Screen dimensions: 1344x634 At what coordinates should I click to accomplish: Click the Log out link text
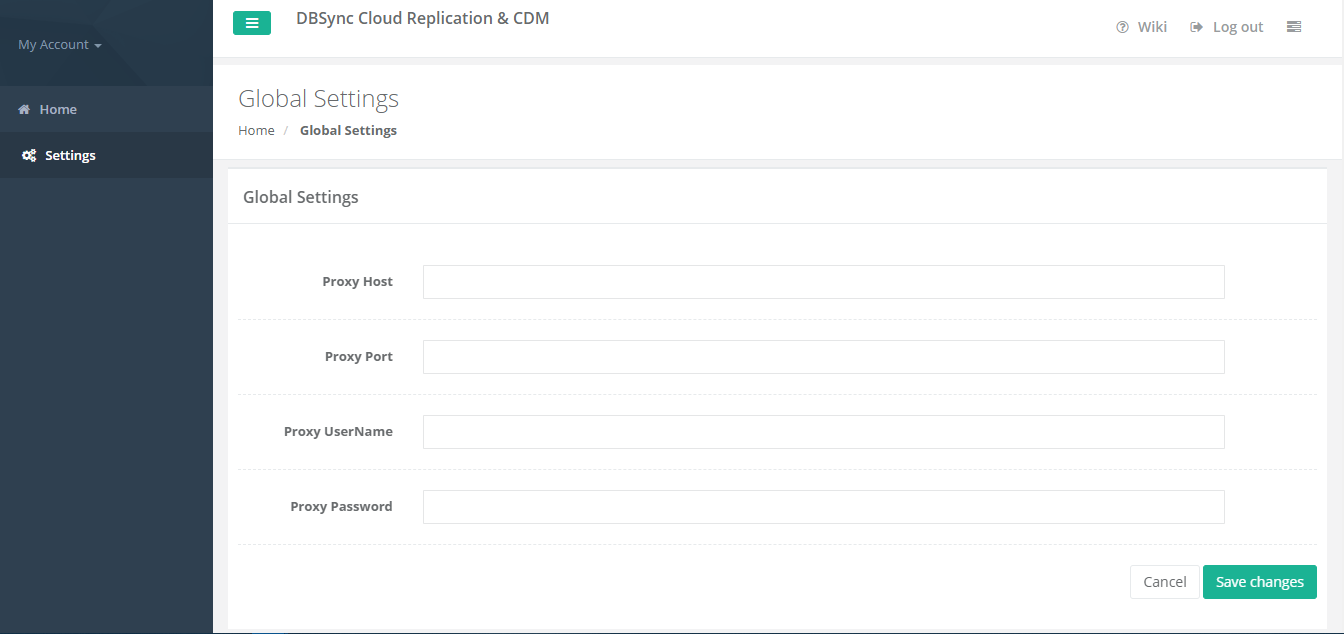(1238, 27)
